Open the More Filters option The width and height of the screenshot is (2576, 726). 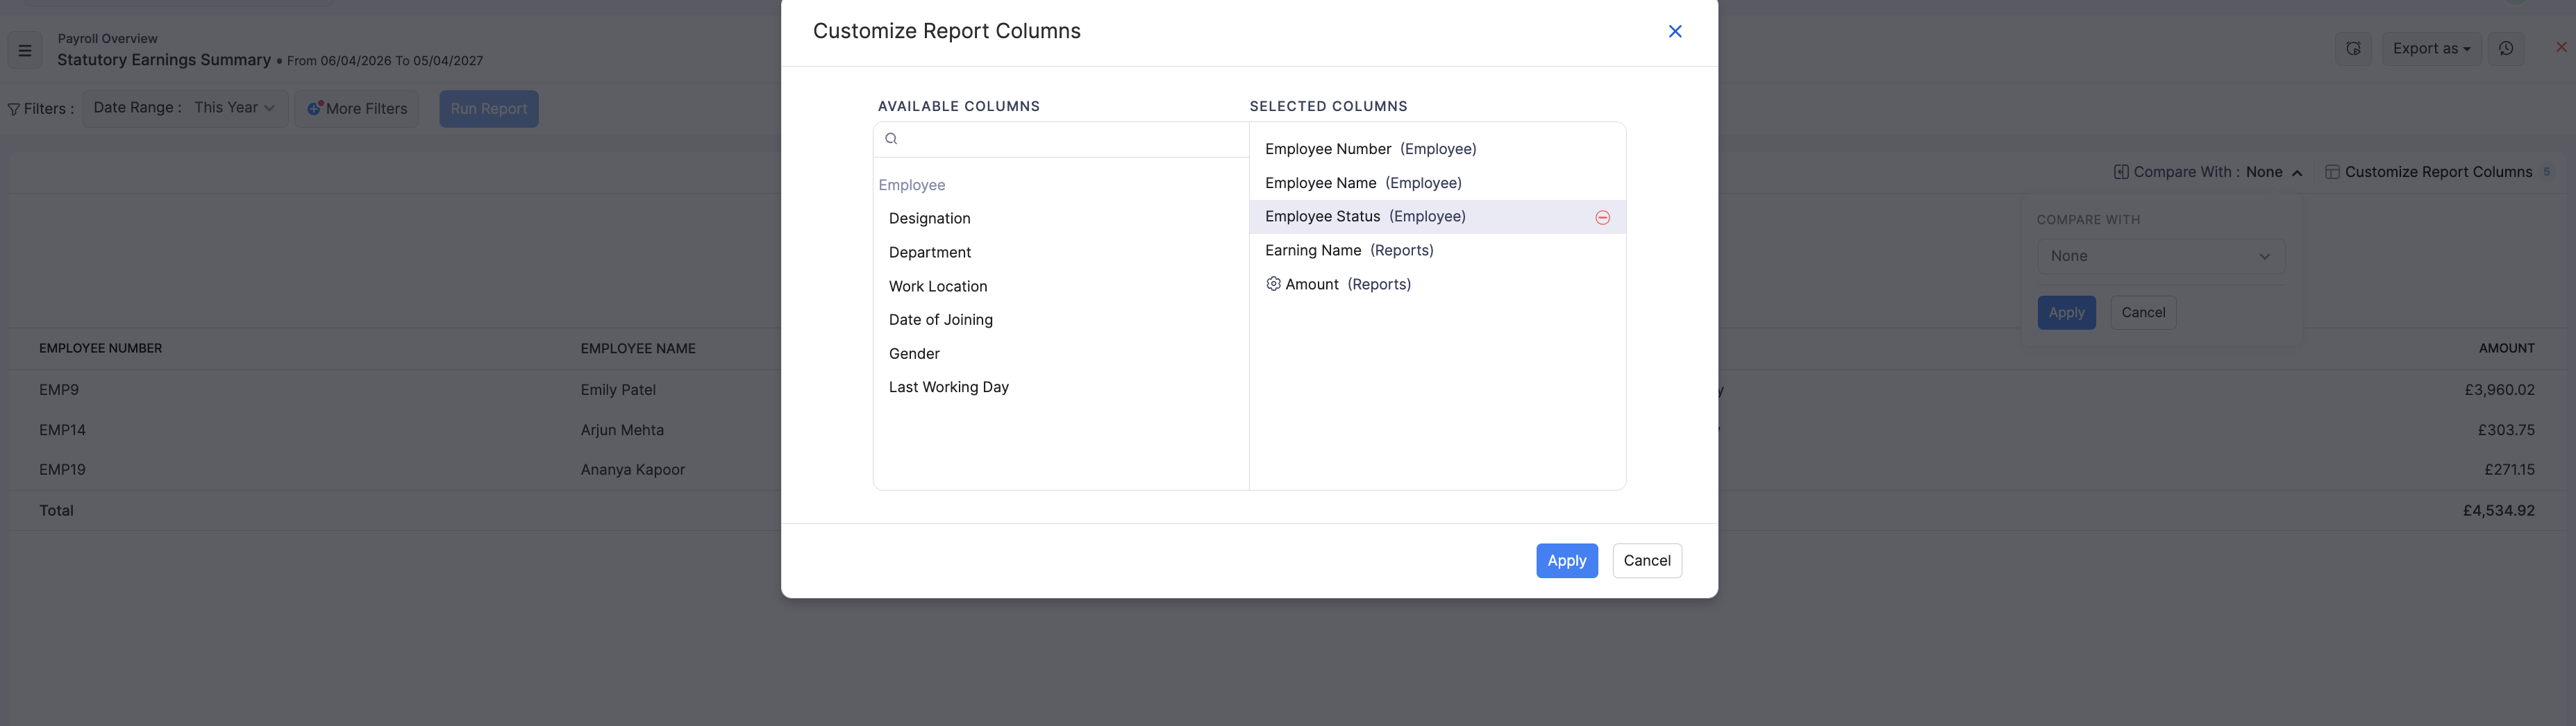[356, 109]
